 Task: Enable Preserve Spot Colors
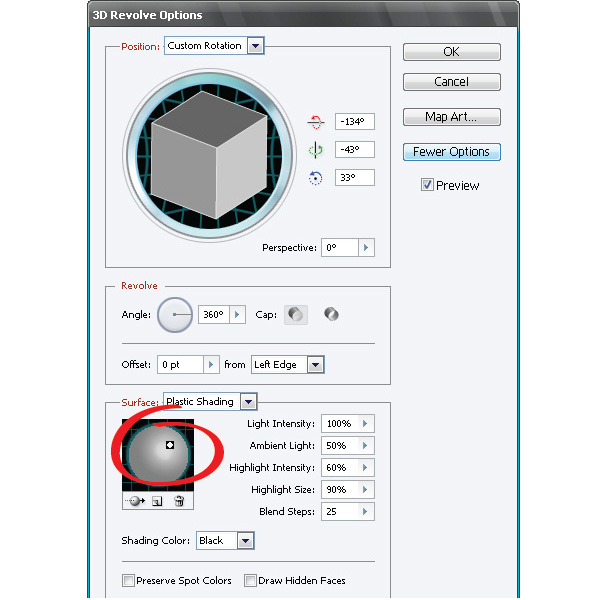coord(129,580)
